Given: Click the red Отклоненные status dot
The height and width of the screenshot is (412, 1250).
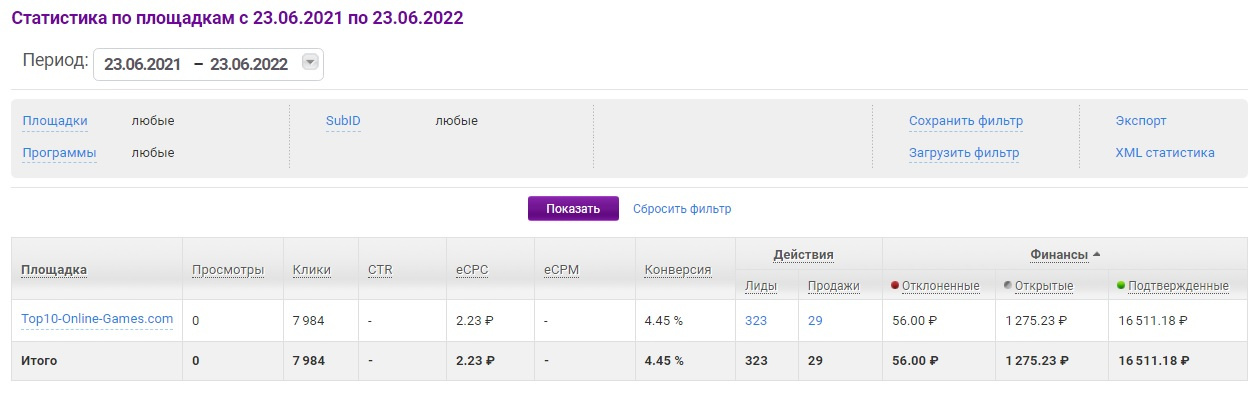Looking at the screenshot, I should coord(895,285).
